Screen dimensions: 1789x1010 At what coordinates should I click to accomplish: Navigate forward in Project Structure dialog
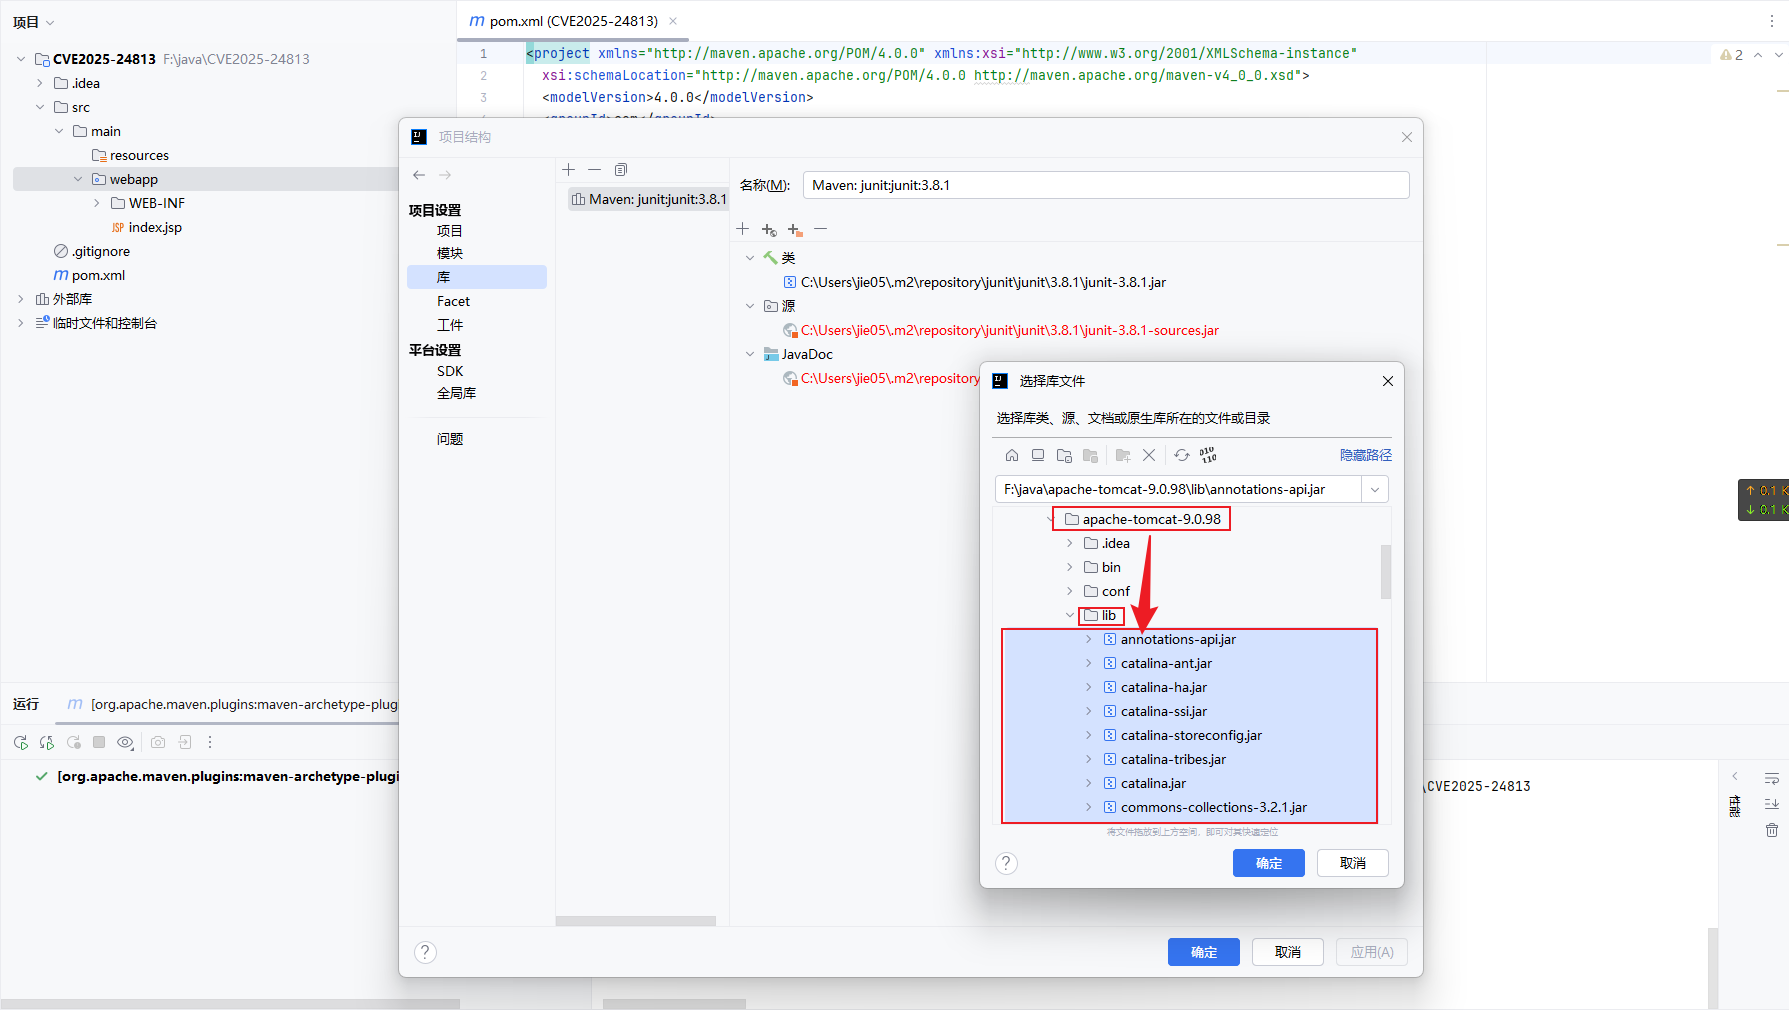click(445, 175)
